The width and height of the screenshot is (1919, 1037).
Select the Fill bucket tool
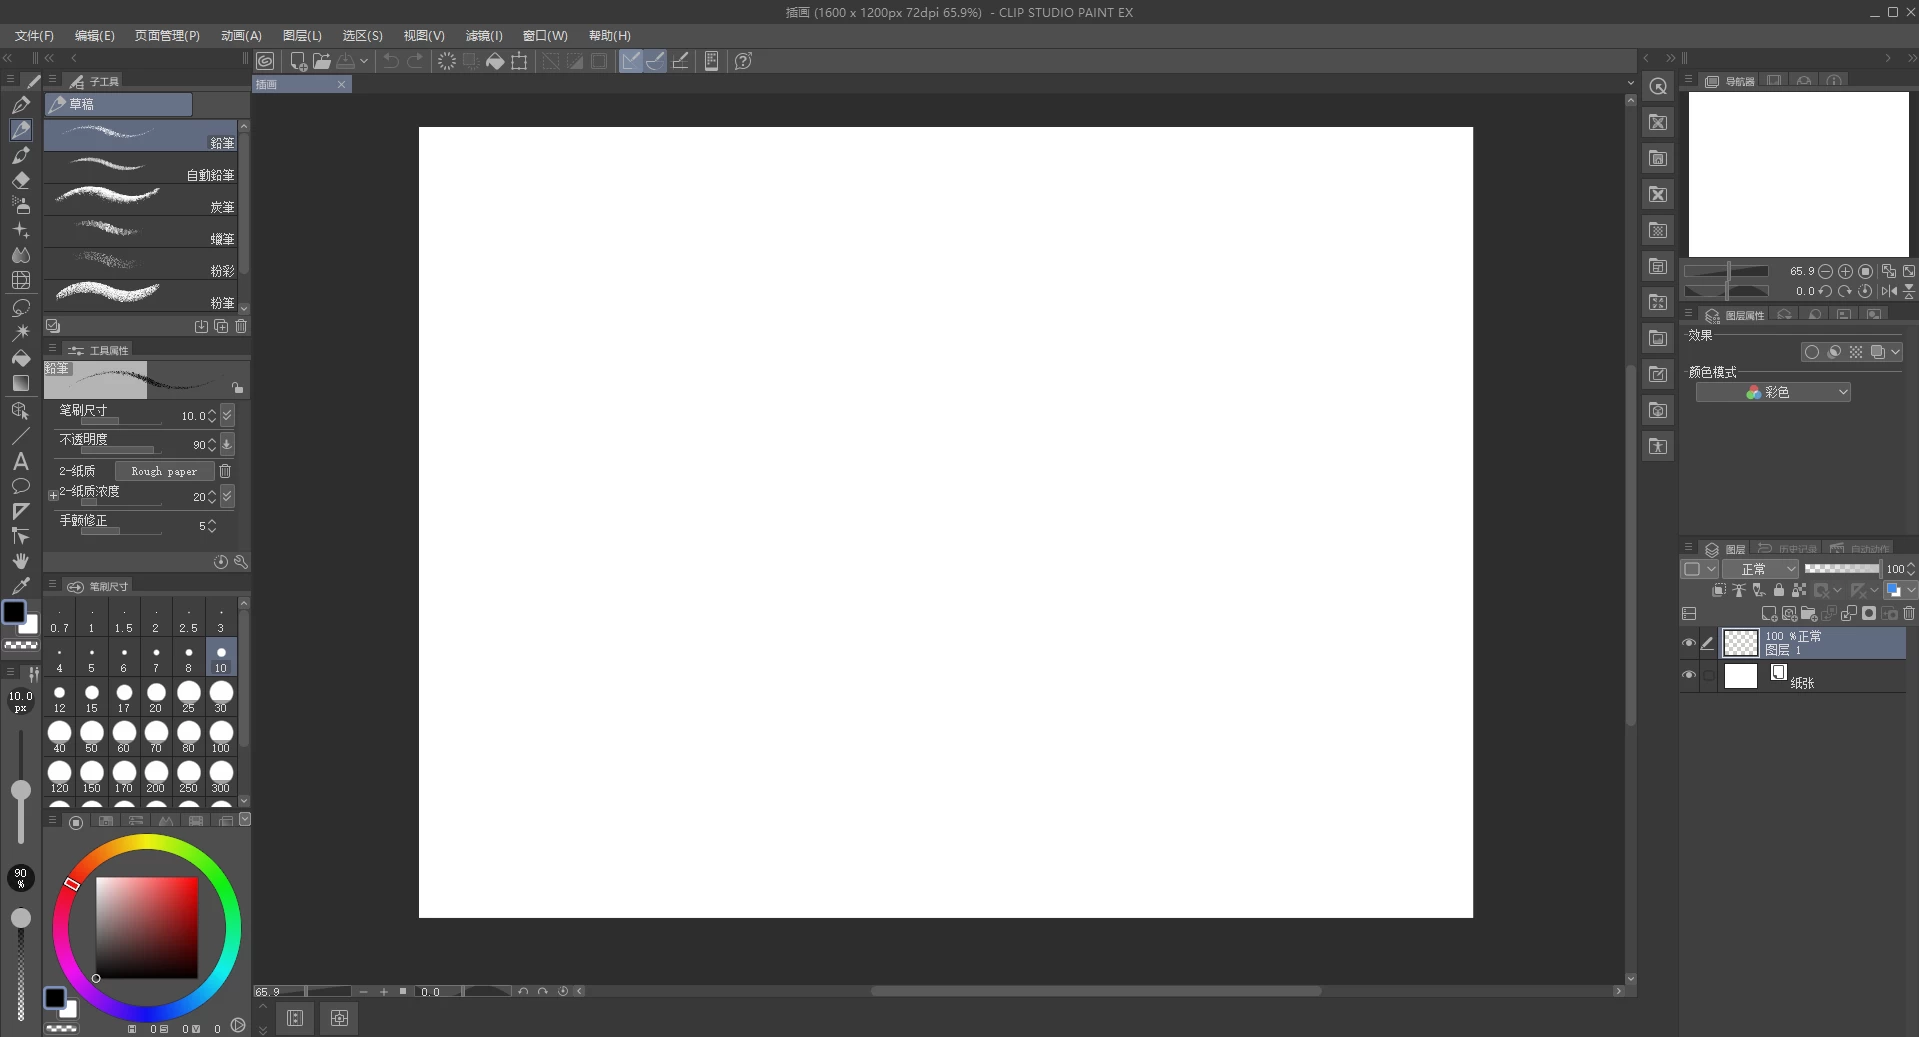(20, 358)
